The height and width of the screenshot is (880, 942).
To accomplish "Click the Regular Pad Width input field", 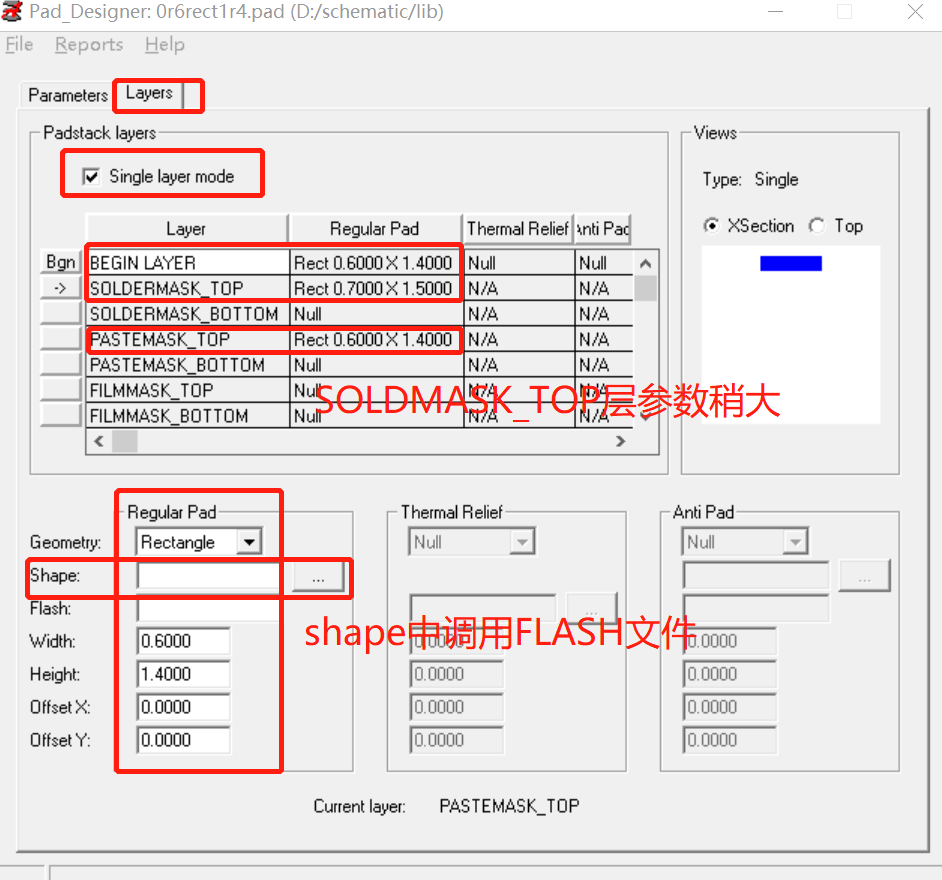I will (183, 641).
